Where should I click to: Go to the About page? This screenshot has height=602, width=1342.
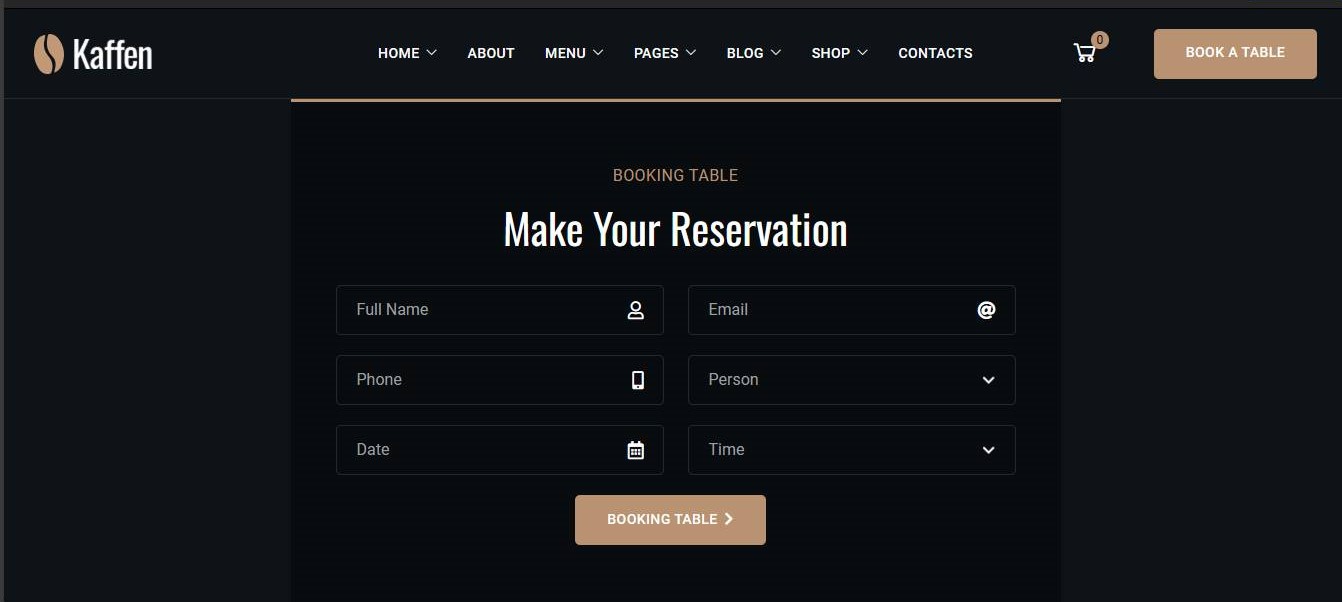(491, 53)
